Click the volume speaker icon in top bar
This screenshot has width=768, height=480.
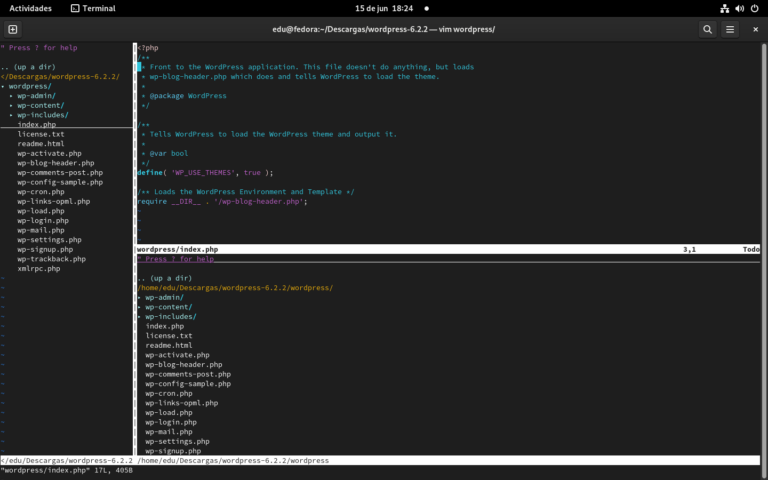pyautogui.click(x=740, y=8)
